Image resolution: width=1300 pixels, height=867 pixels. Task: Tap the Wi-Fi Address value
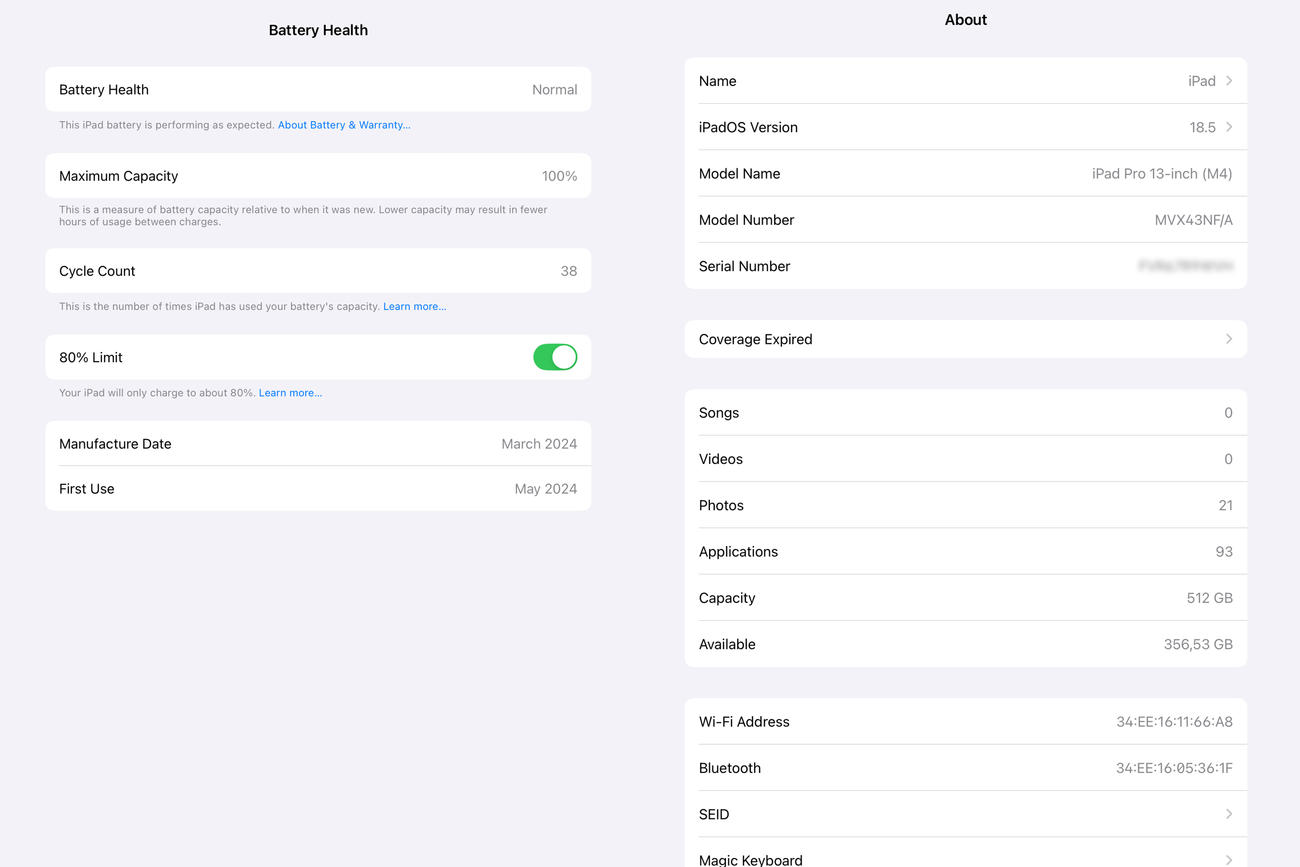tap(1174, 722)
